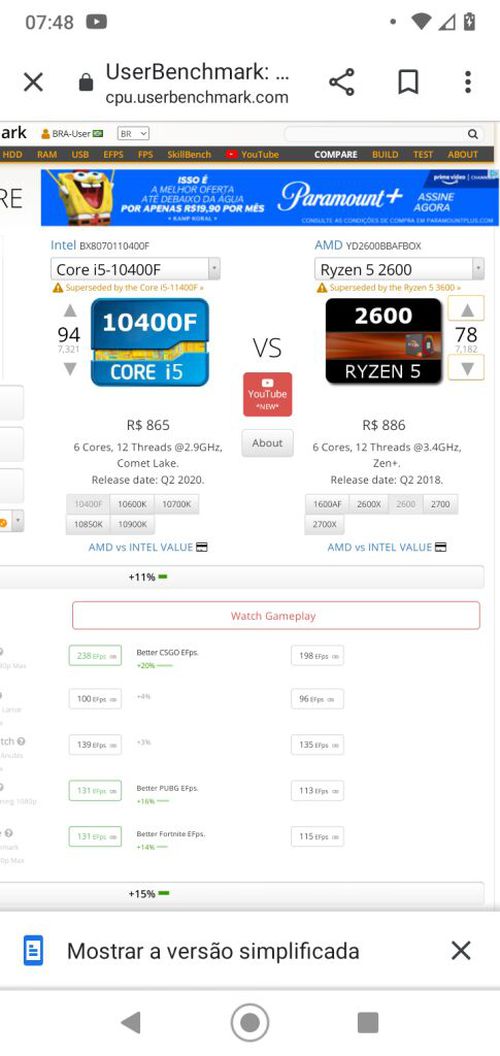500x1056 pixels.
Task: Click the red YouTube NEW button
Action: (x=268, y=394)
